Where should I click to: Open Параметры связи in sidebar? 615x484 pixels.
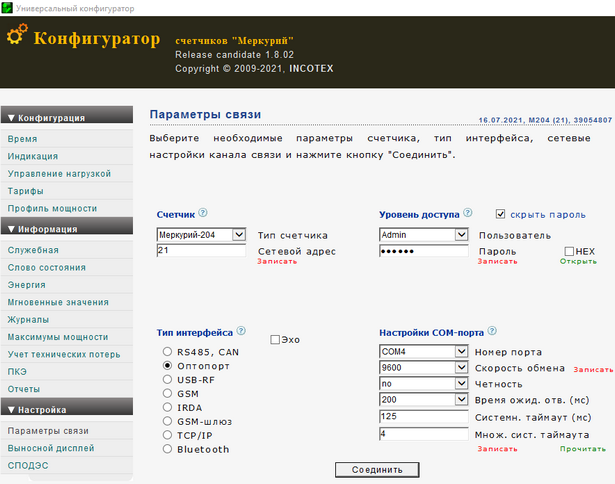pos(67,431)
